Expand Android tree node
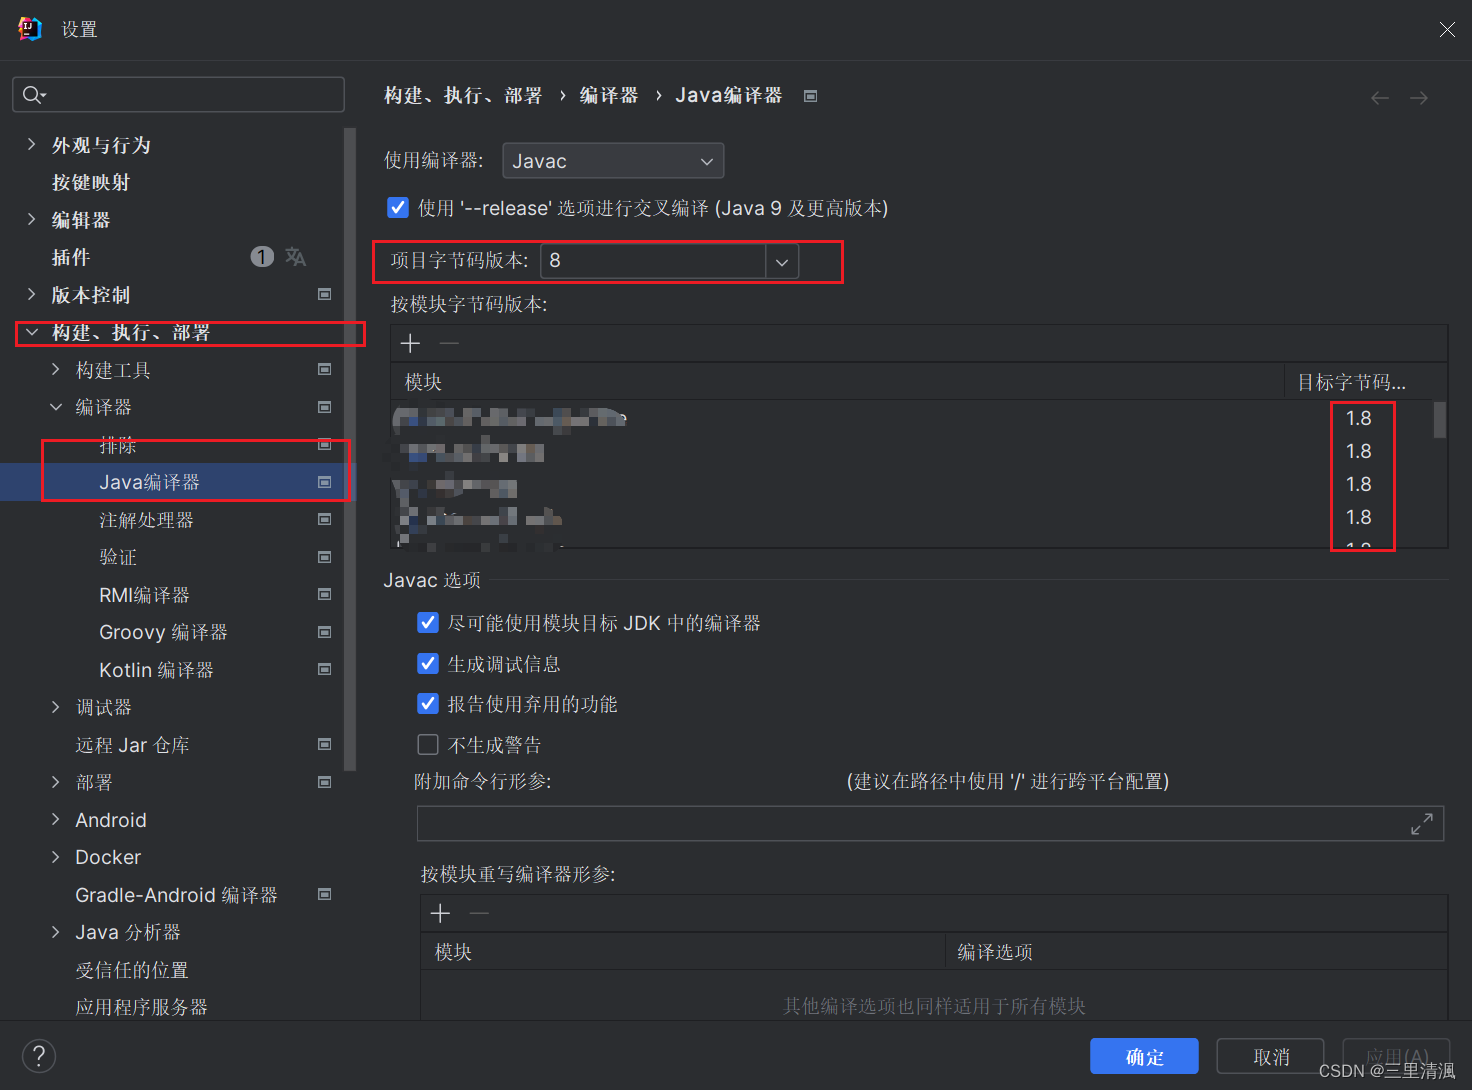 click(56, 819)
